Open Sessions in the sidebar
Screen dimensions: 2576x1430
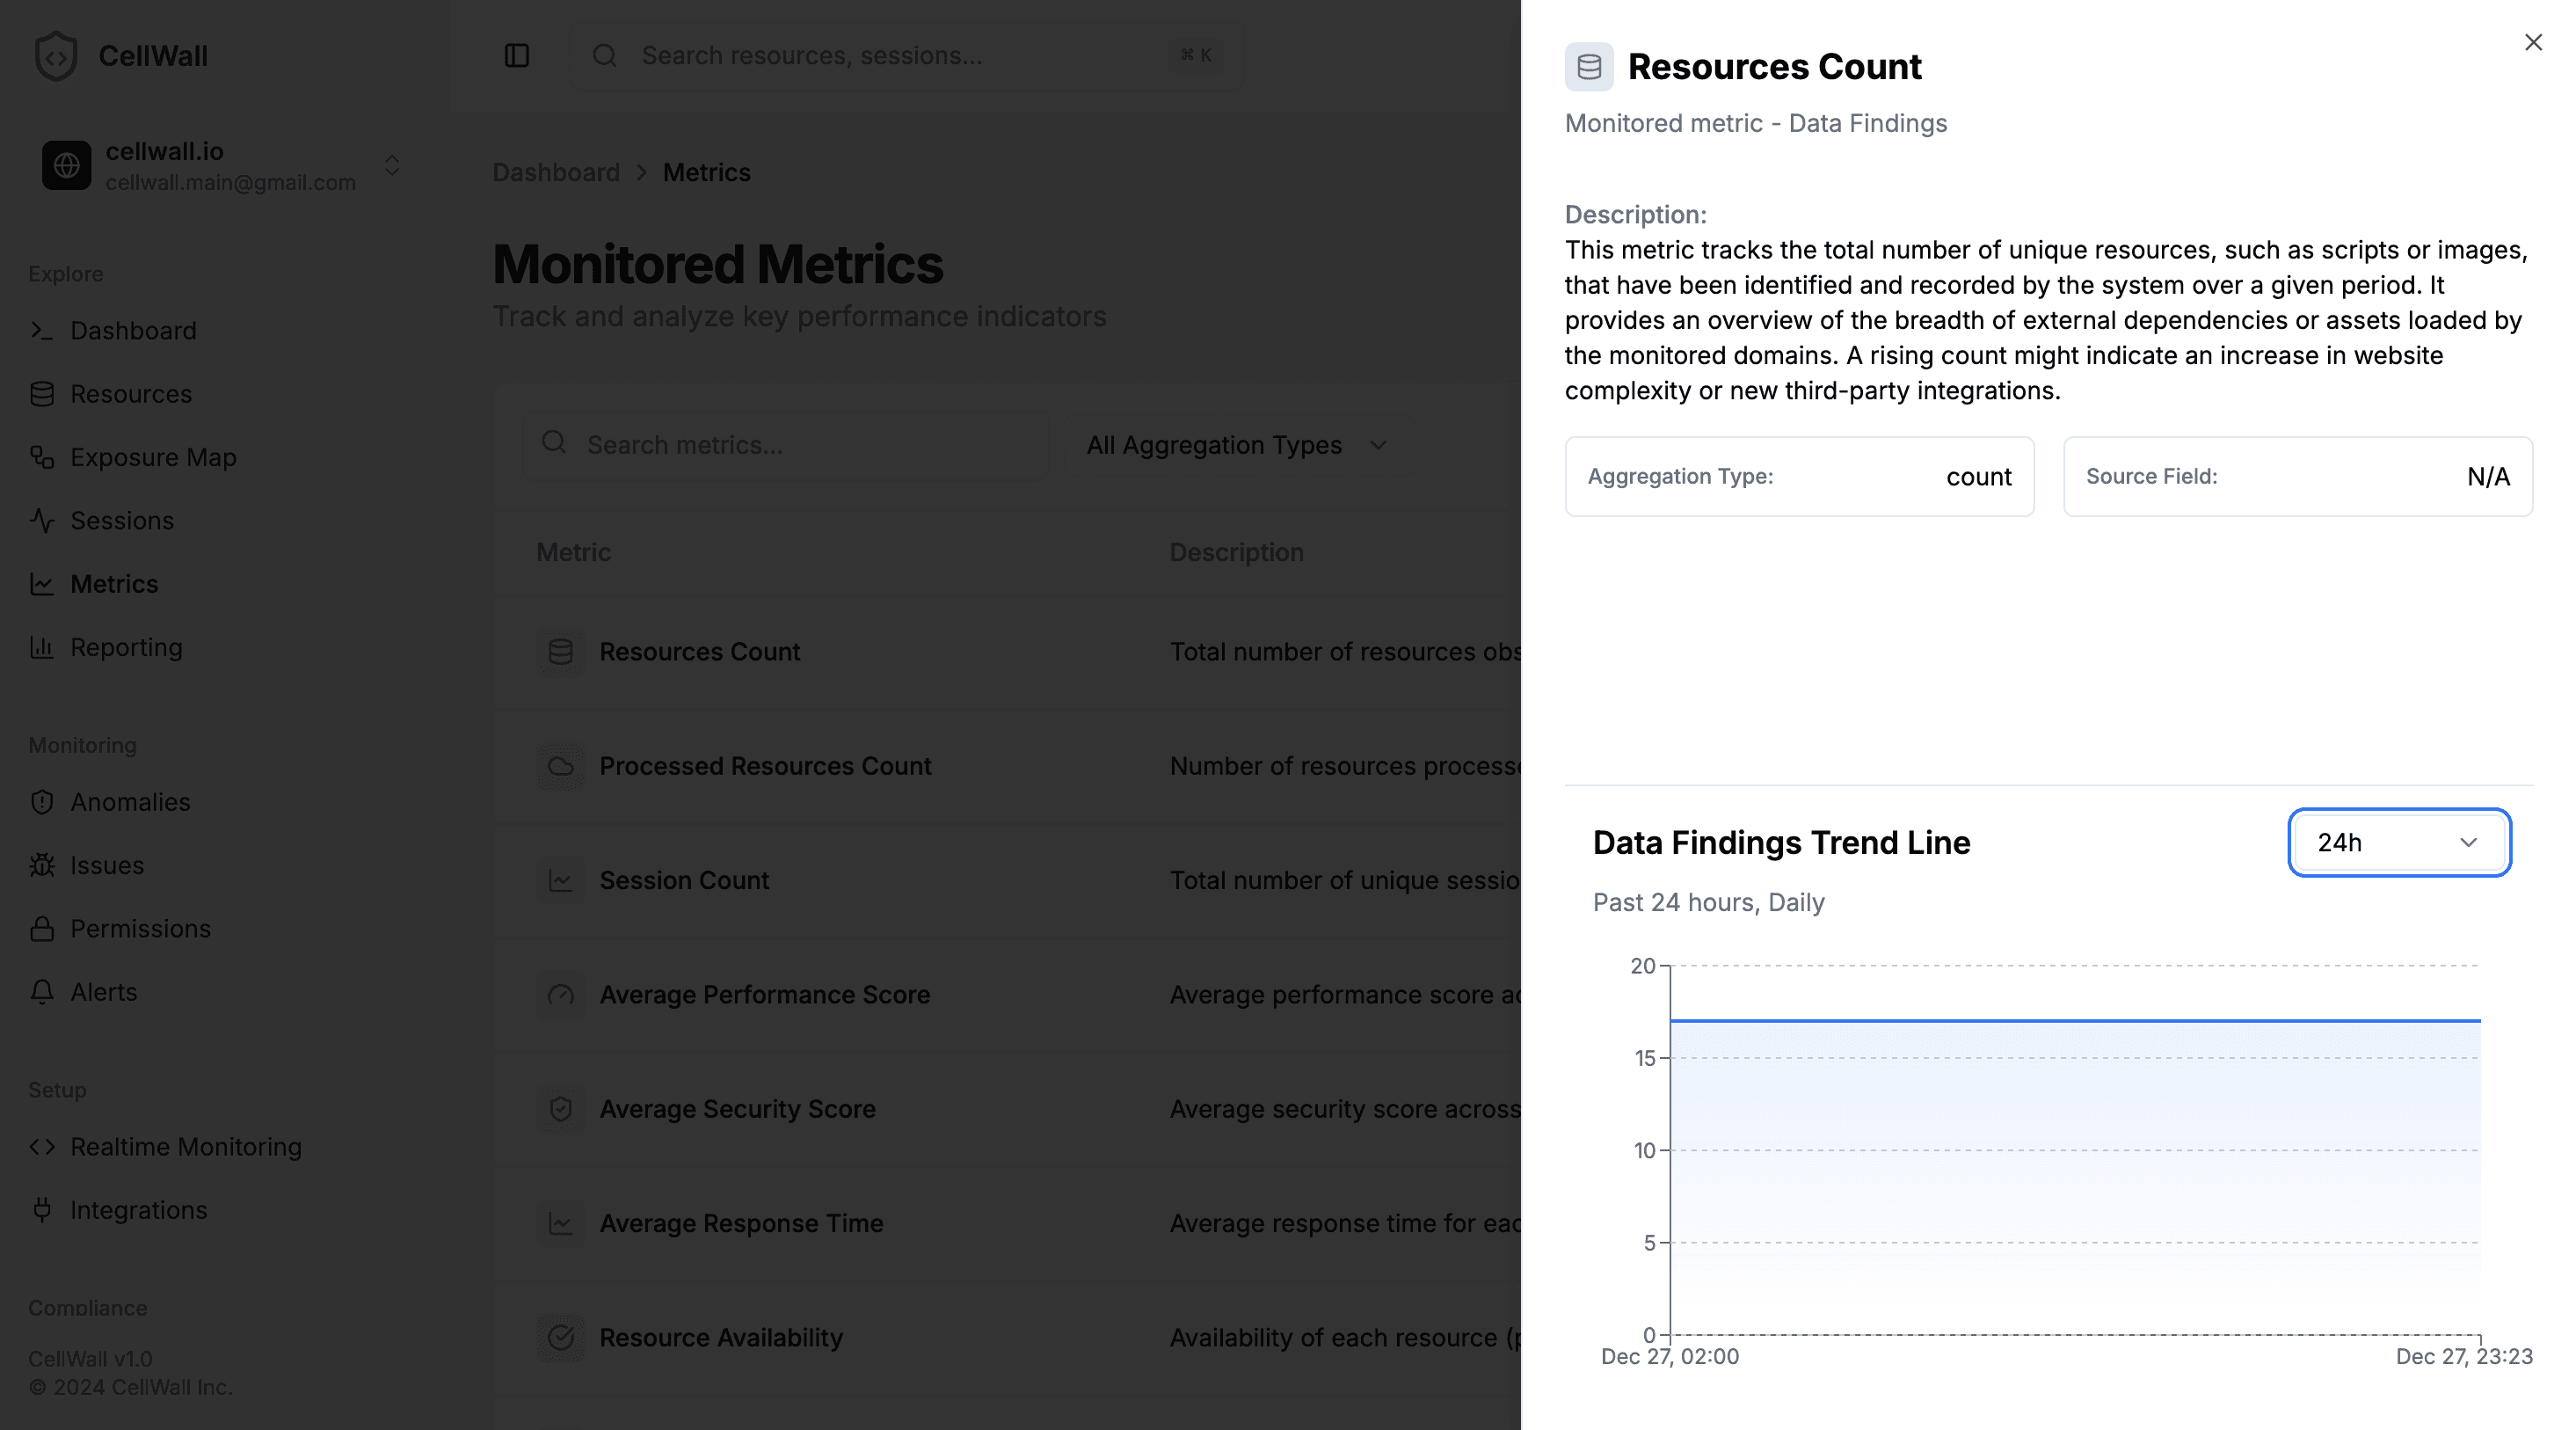point(122,520)
